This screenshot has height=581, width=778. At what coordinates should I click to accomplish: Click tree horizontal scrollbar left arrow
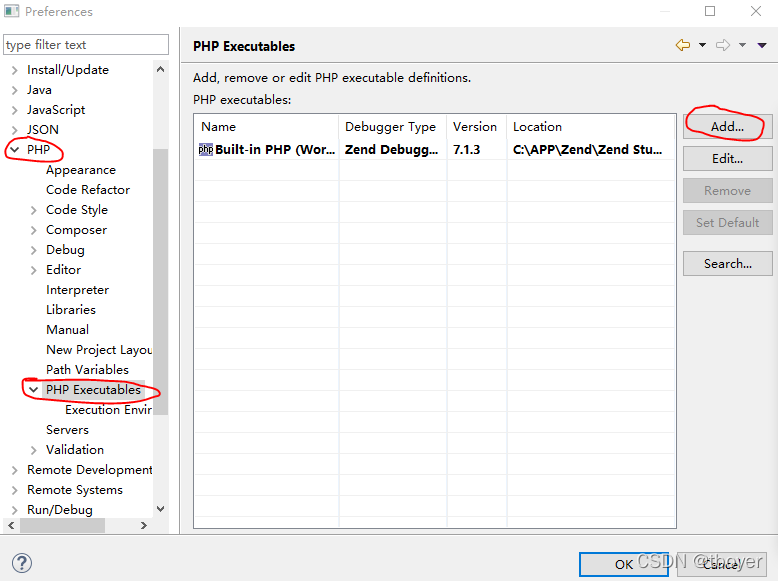11,525
